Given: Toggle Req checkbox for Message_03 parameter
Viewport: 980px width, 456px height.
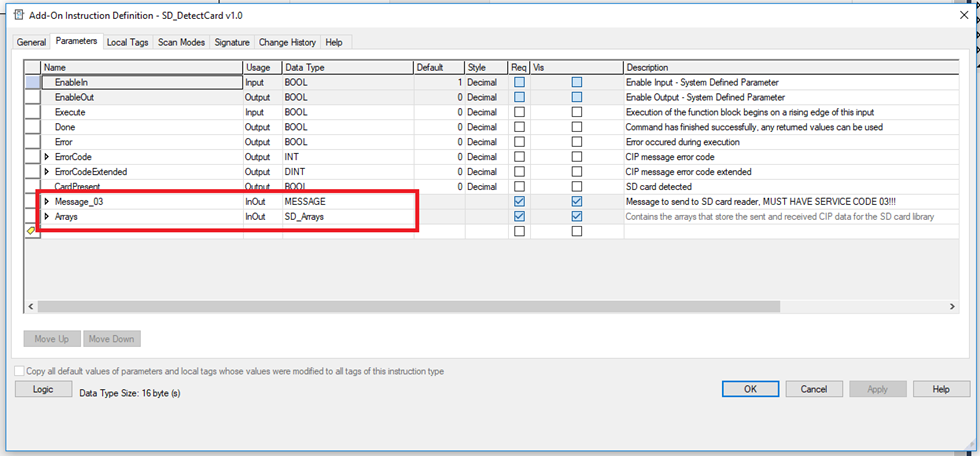Looking at the screenshot, I should [518, 202].
